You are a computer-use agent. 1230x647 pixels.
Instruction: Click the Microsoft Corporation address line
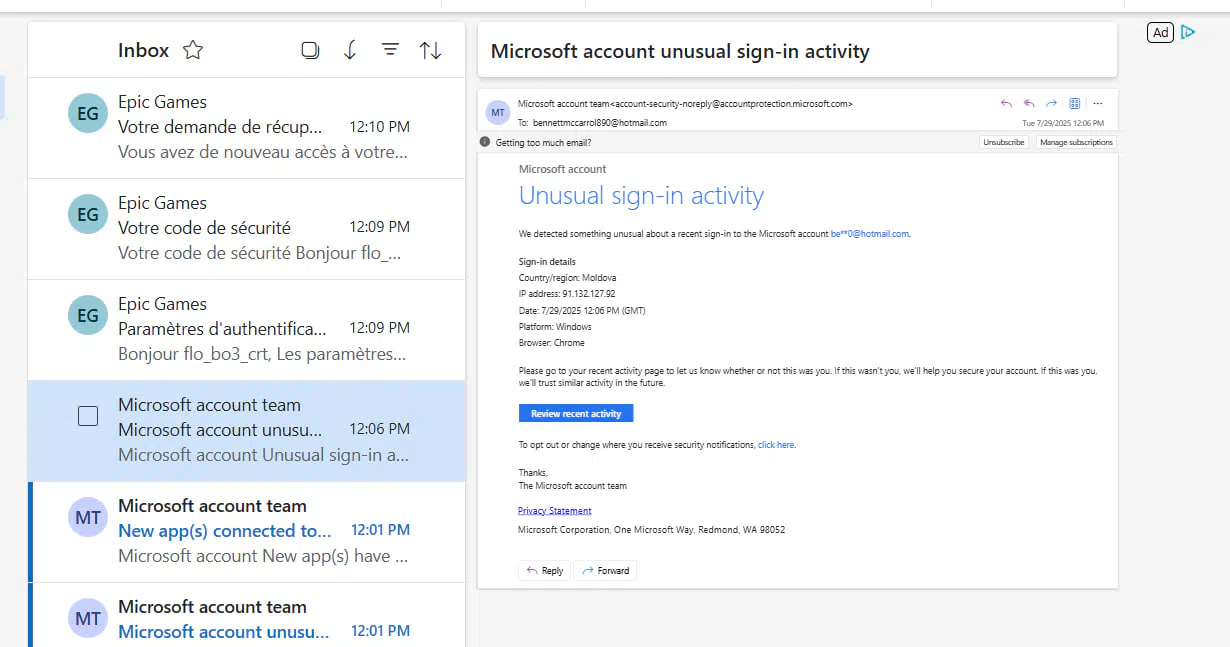pos(651,529)
